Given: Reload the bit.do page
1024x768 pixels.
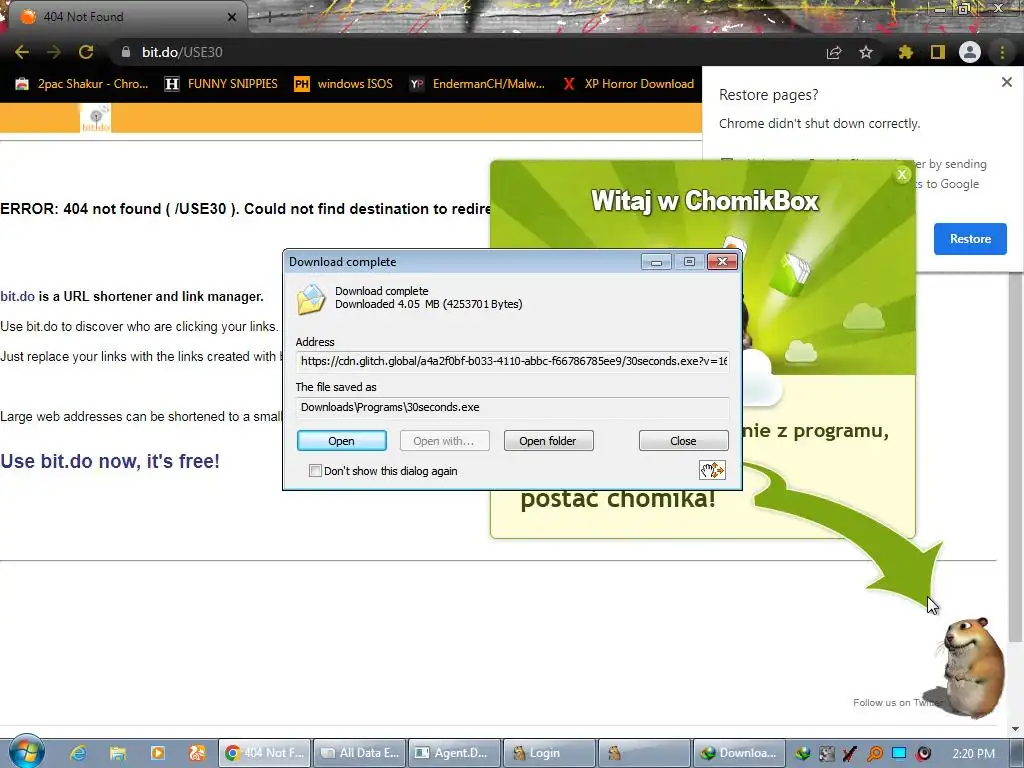Looking at the screenshot, I should pos(86,52).
